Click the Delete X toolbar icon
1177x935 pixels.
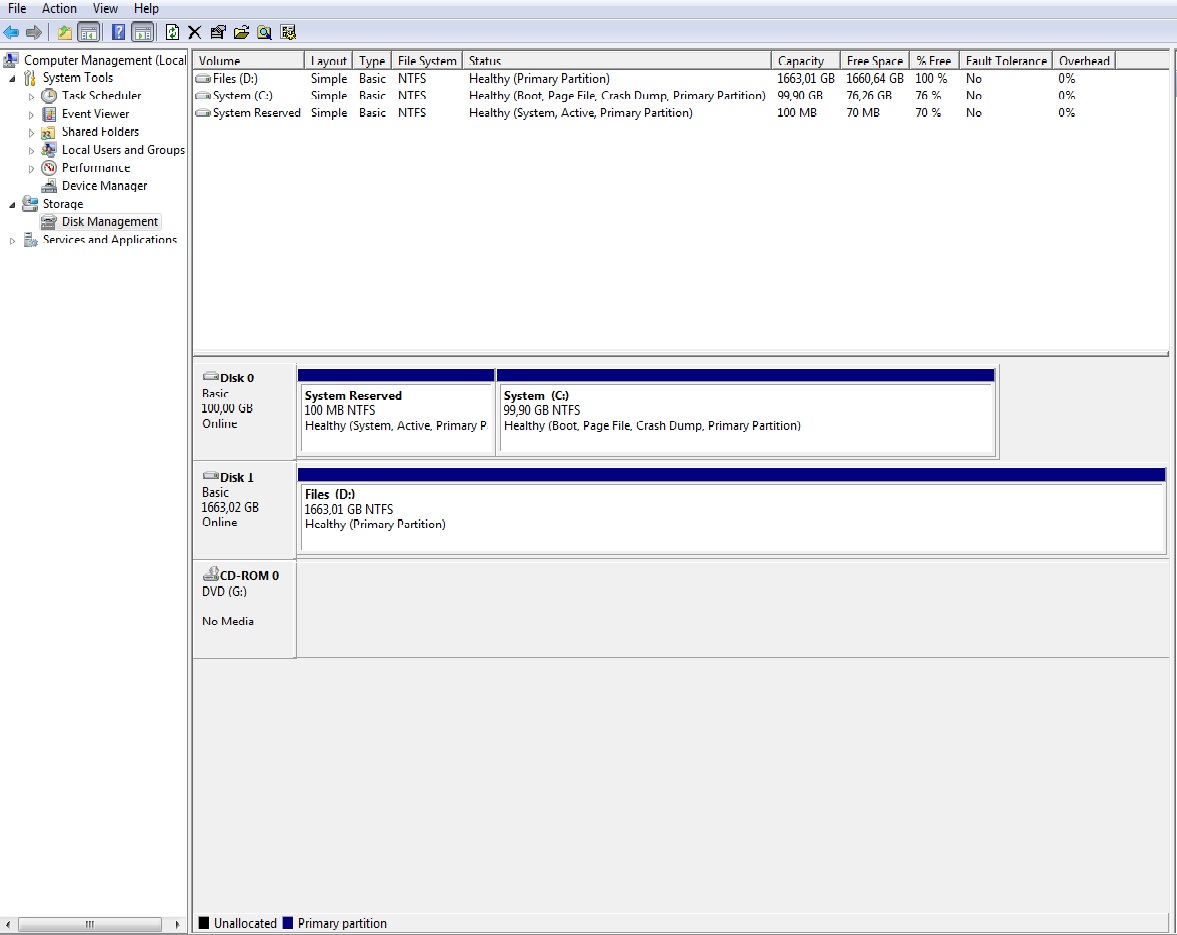(x=194, y=32)
